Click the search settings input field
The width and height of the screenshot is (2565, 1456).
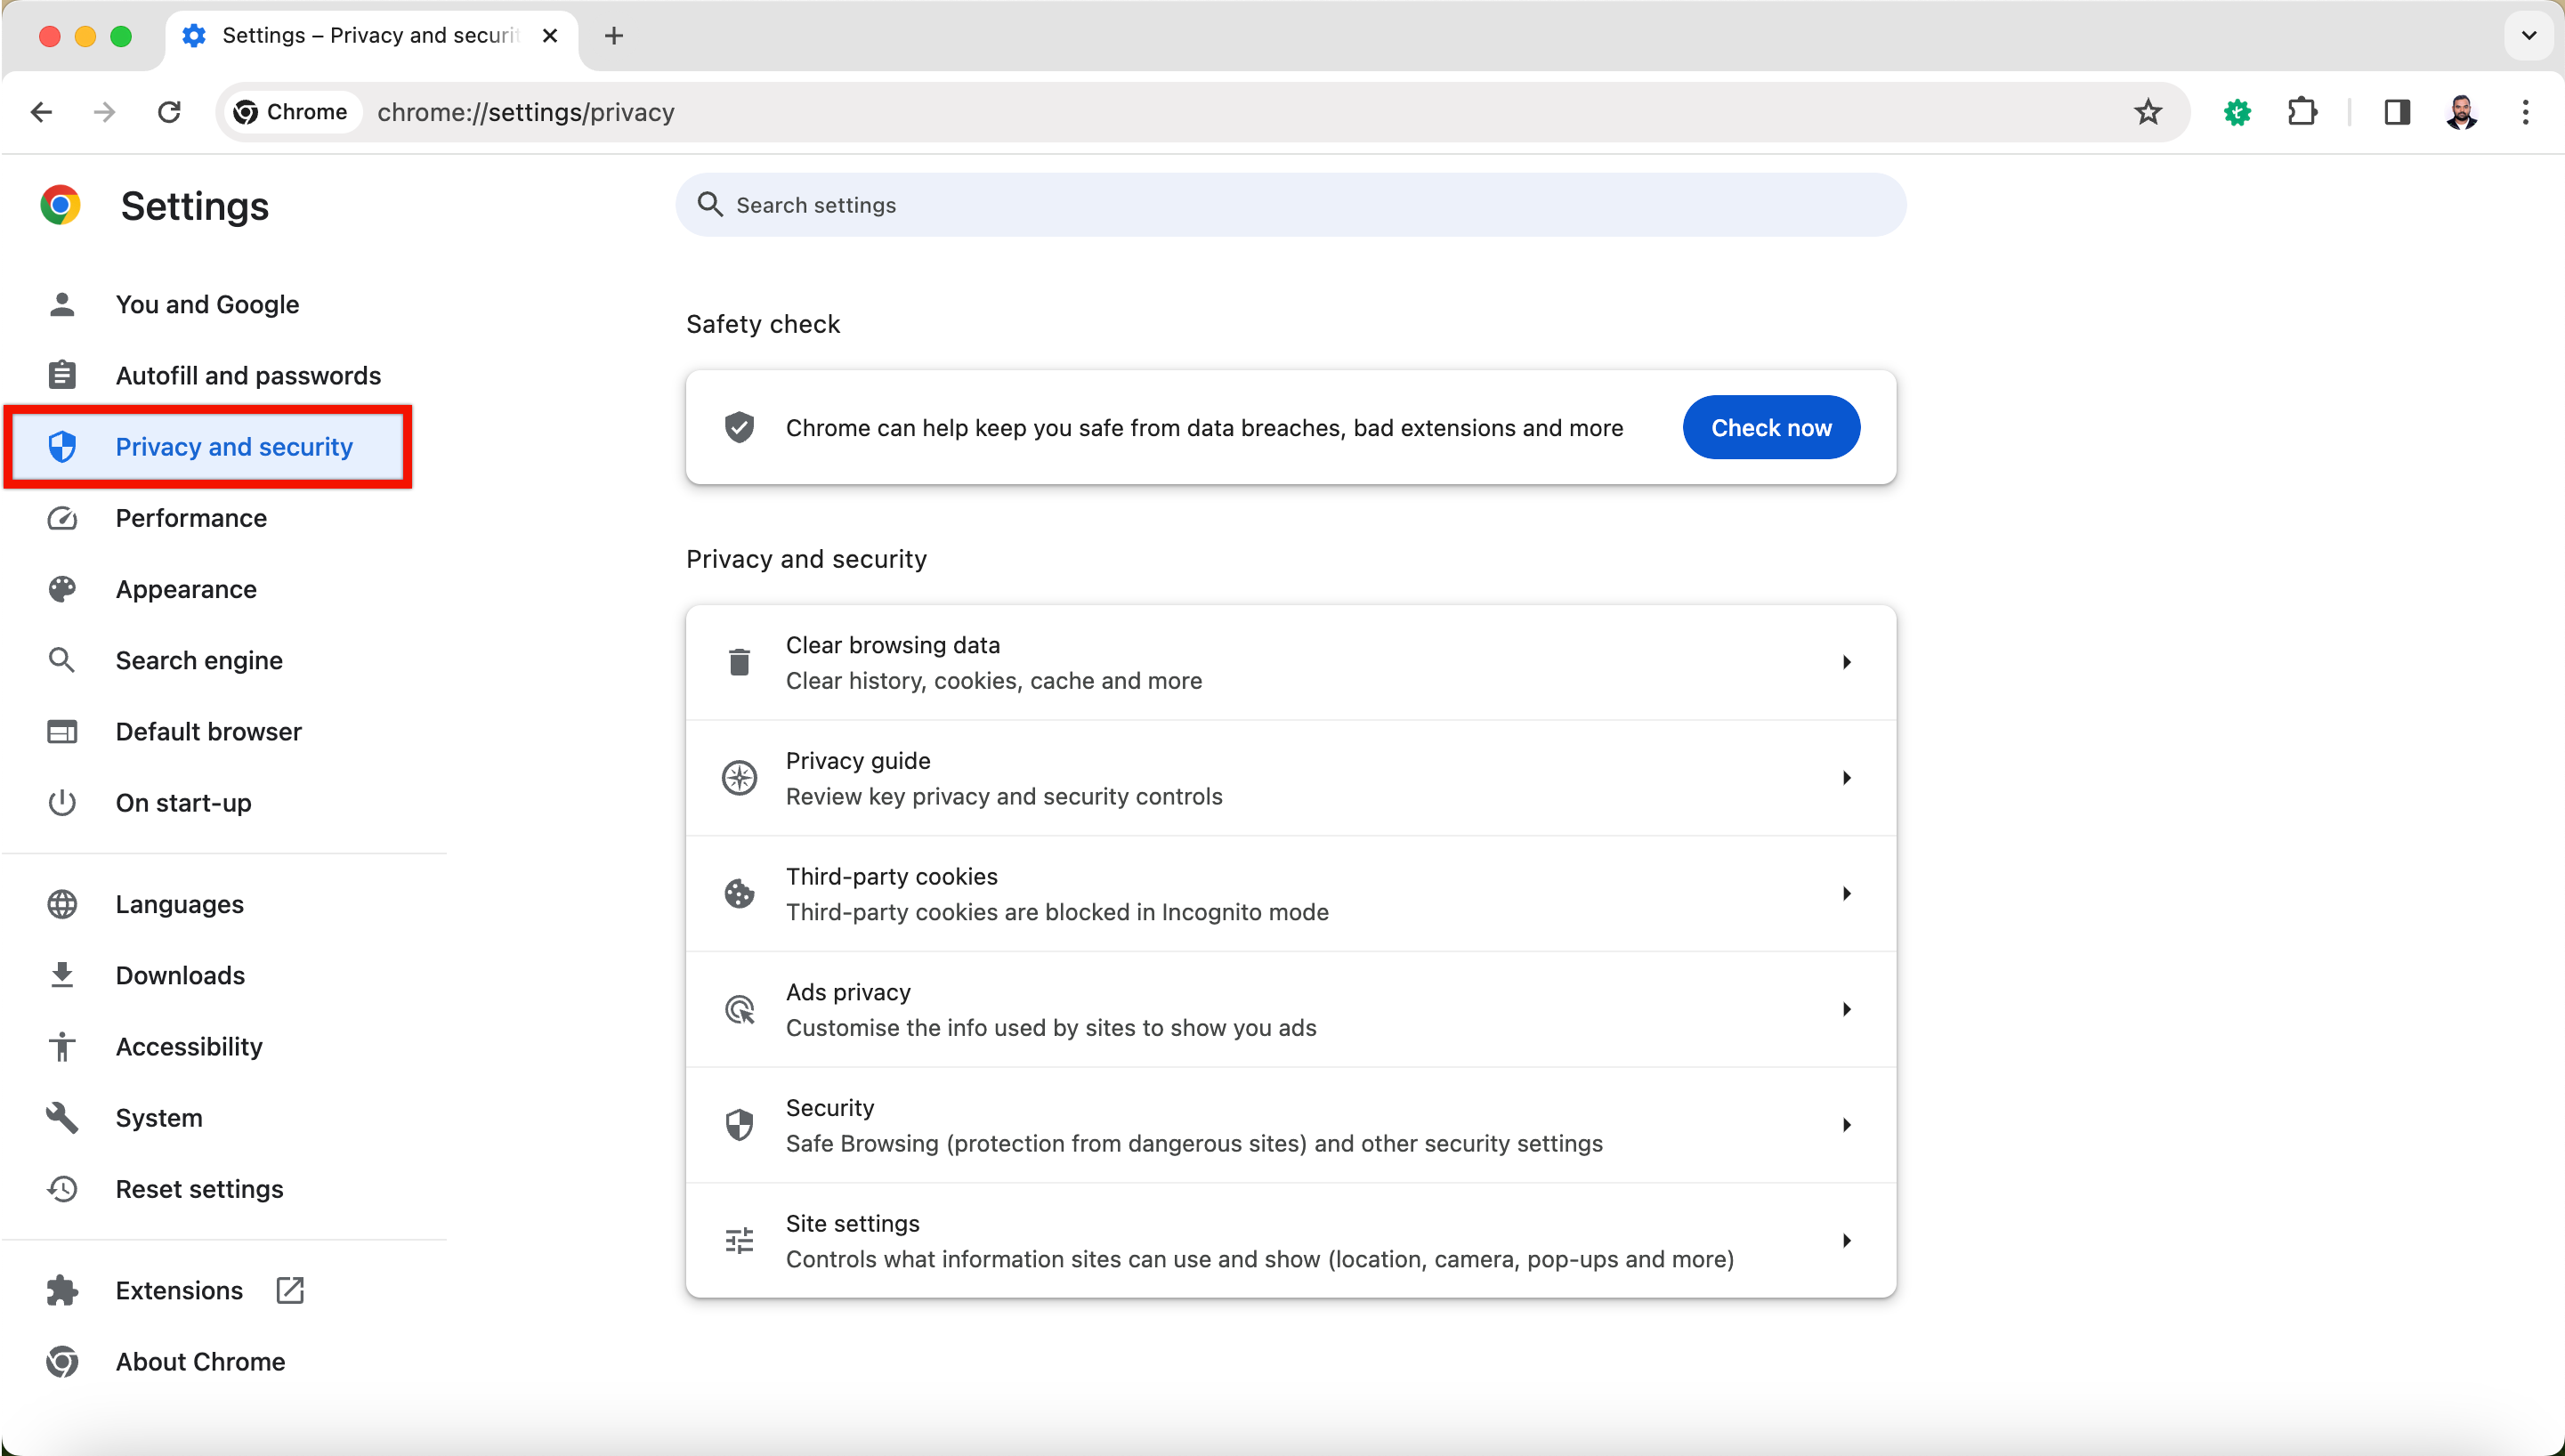tap(1293, 204)
